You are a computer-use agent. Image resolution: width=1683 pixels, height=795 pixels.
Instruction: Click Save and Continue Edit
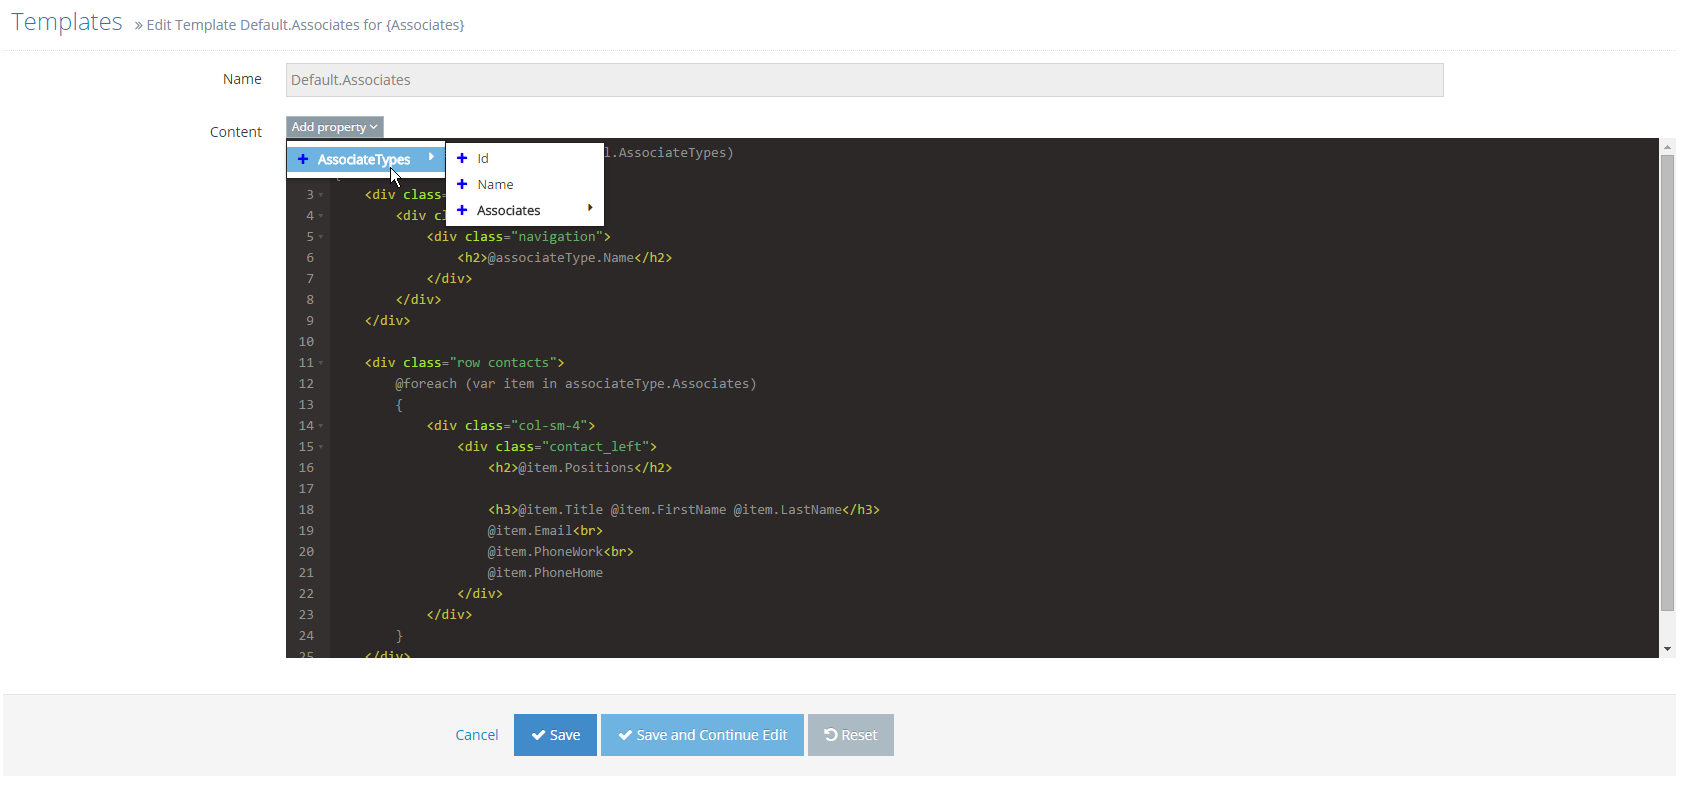coord(702,735)
